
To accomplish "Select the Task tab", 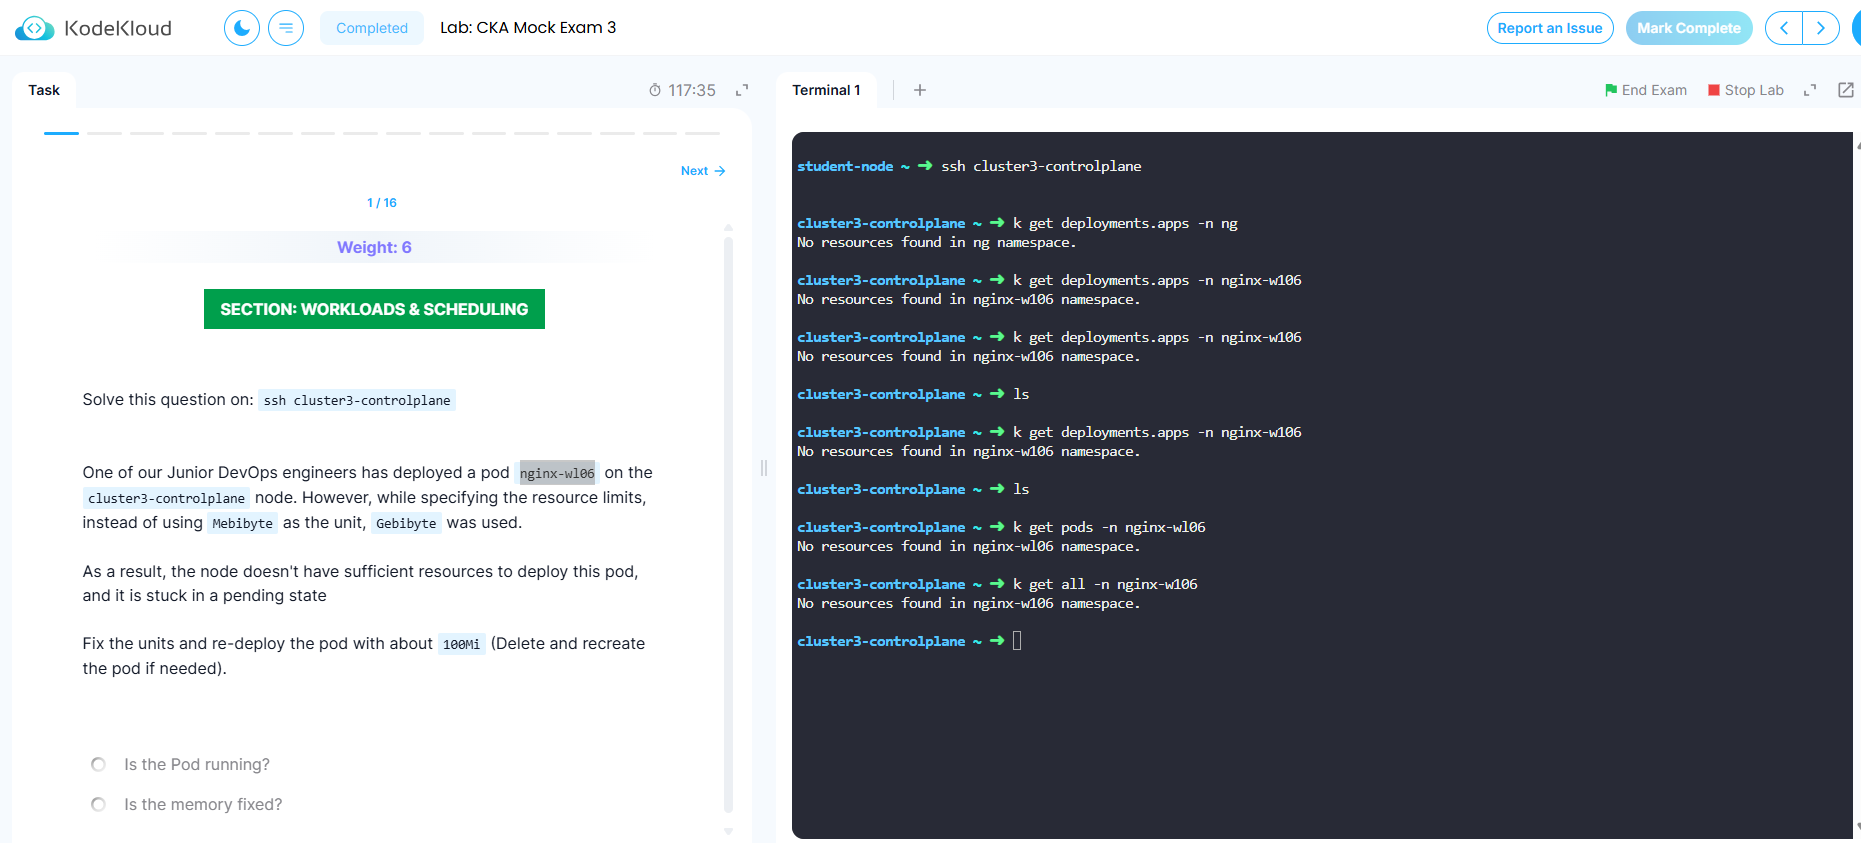I will (44, 90).
